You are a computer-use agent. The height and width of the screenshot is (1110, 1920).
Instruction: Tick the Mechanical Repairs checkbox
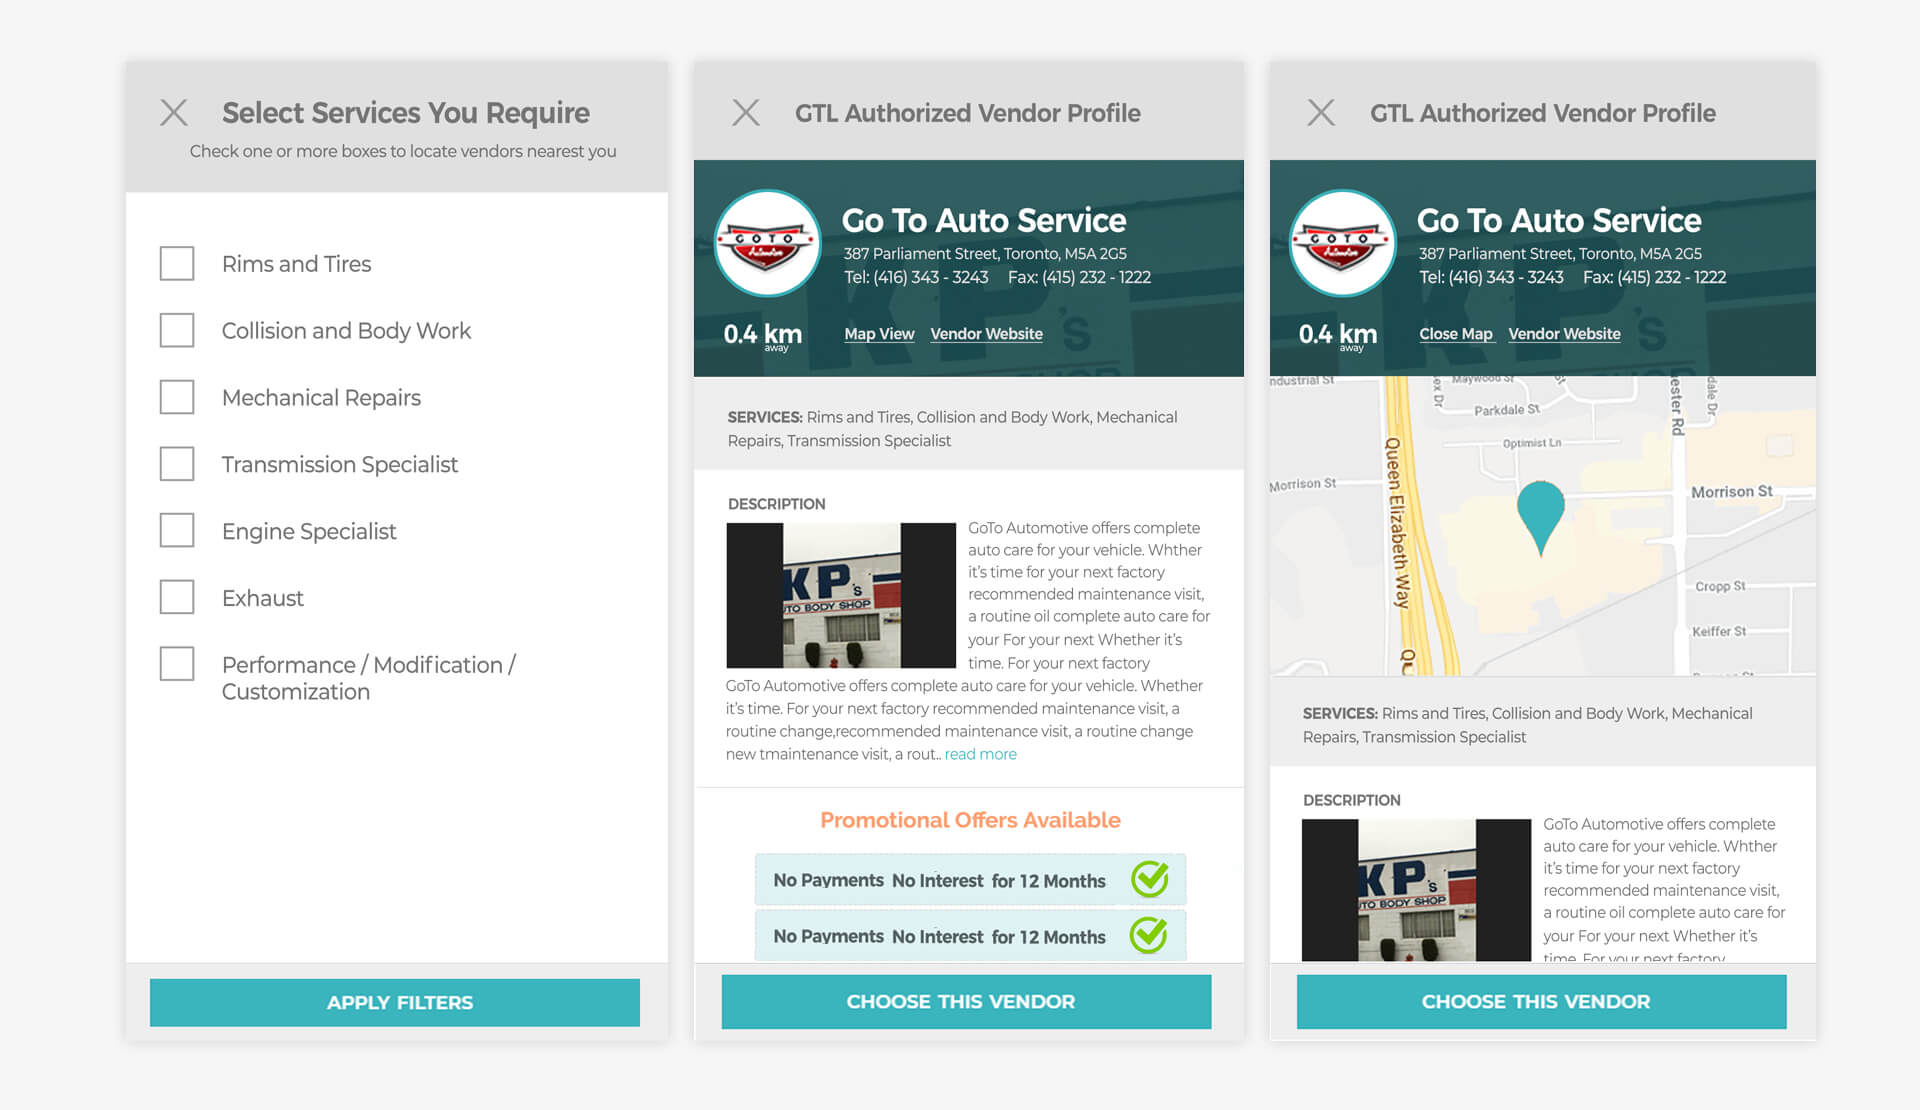click(177, 397)
